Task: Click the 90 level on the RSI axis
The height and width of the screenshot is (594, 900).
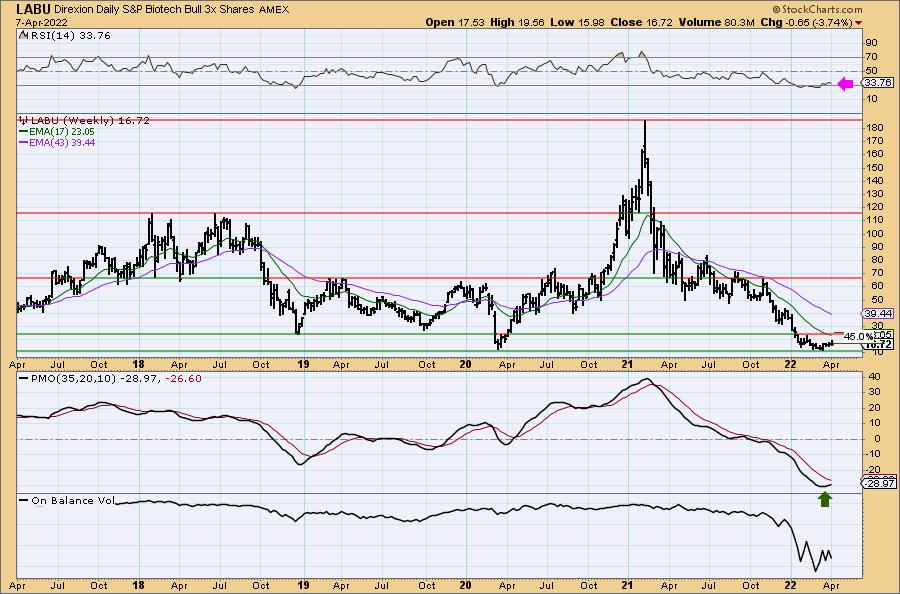Action: coord(871,43)
